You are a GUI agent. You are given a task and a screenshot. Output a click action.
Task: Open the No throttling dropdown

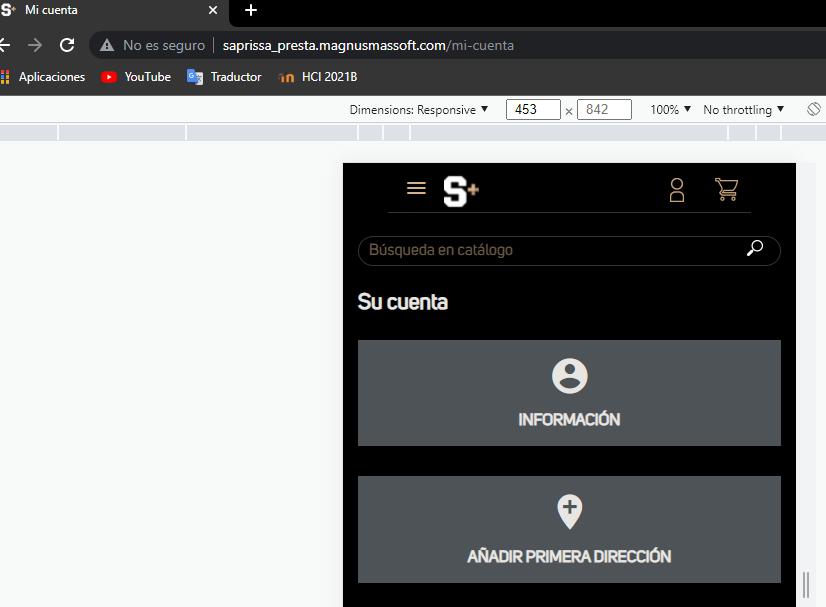coord(742,109)
